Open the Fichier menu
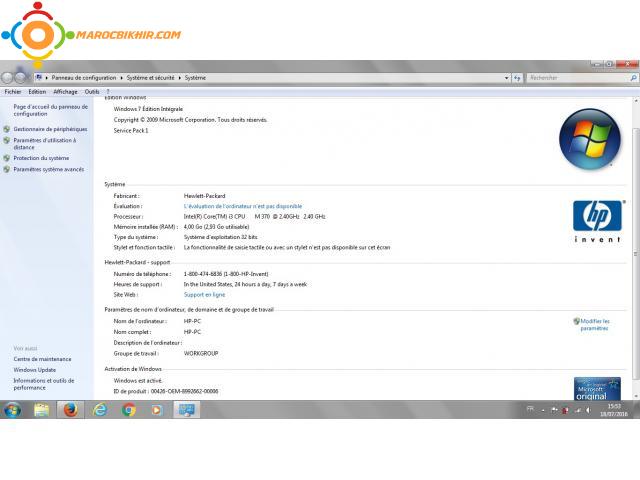Screen dimensions: 640x480 point(13,92)
